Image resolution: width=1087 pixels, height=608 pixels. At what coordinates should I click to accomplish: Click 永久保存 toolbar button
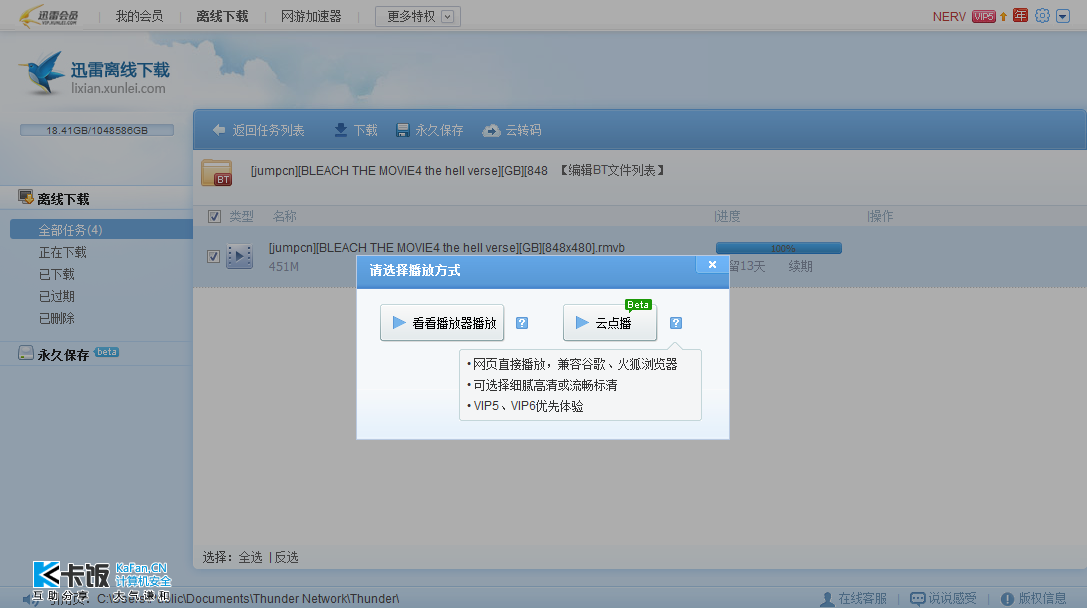(x=430, y=130)
